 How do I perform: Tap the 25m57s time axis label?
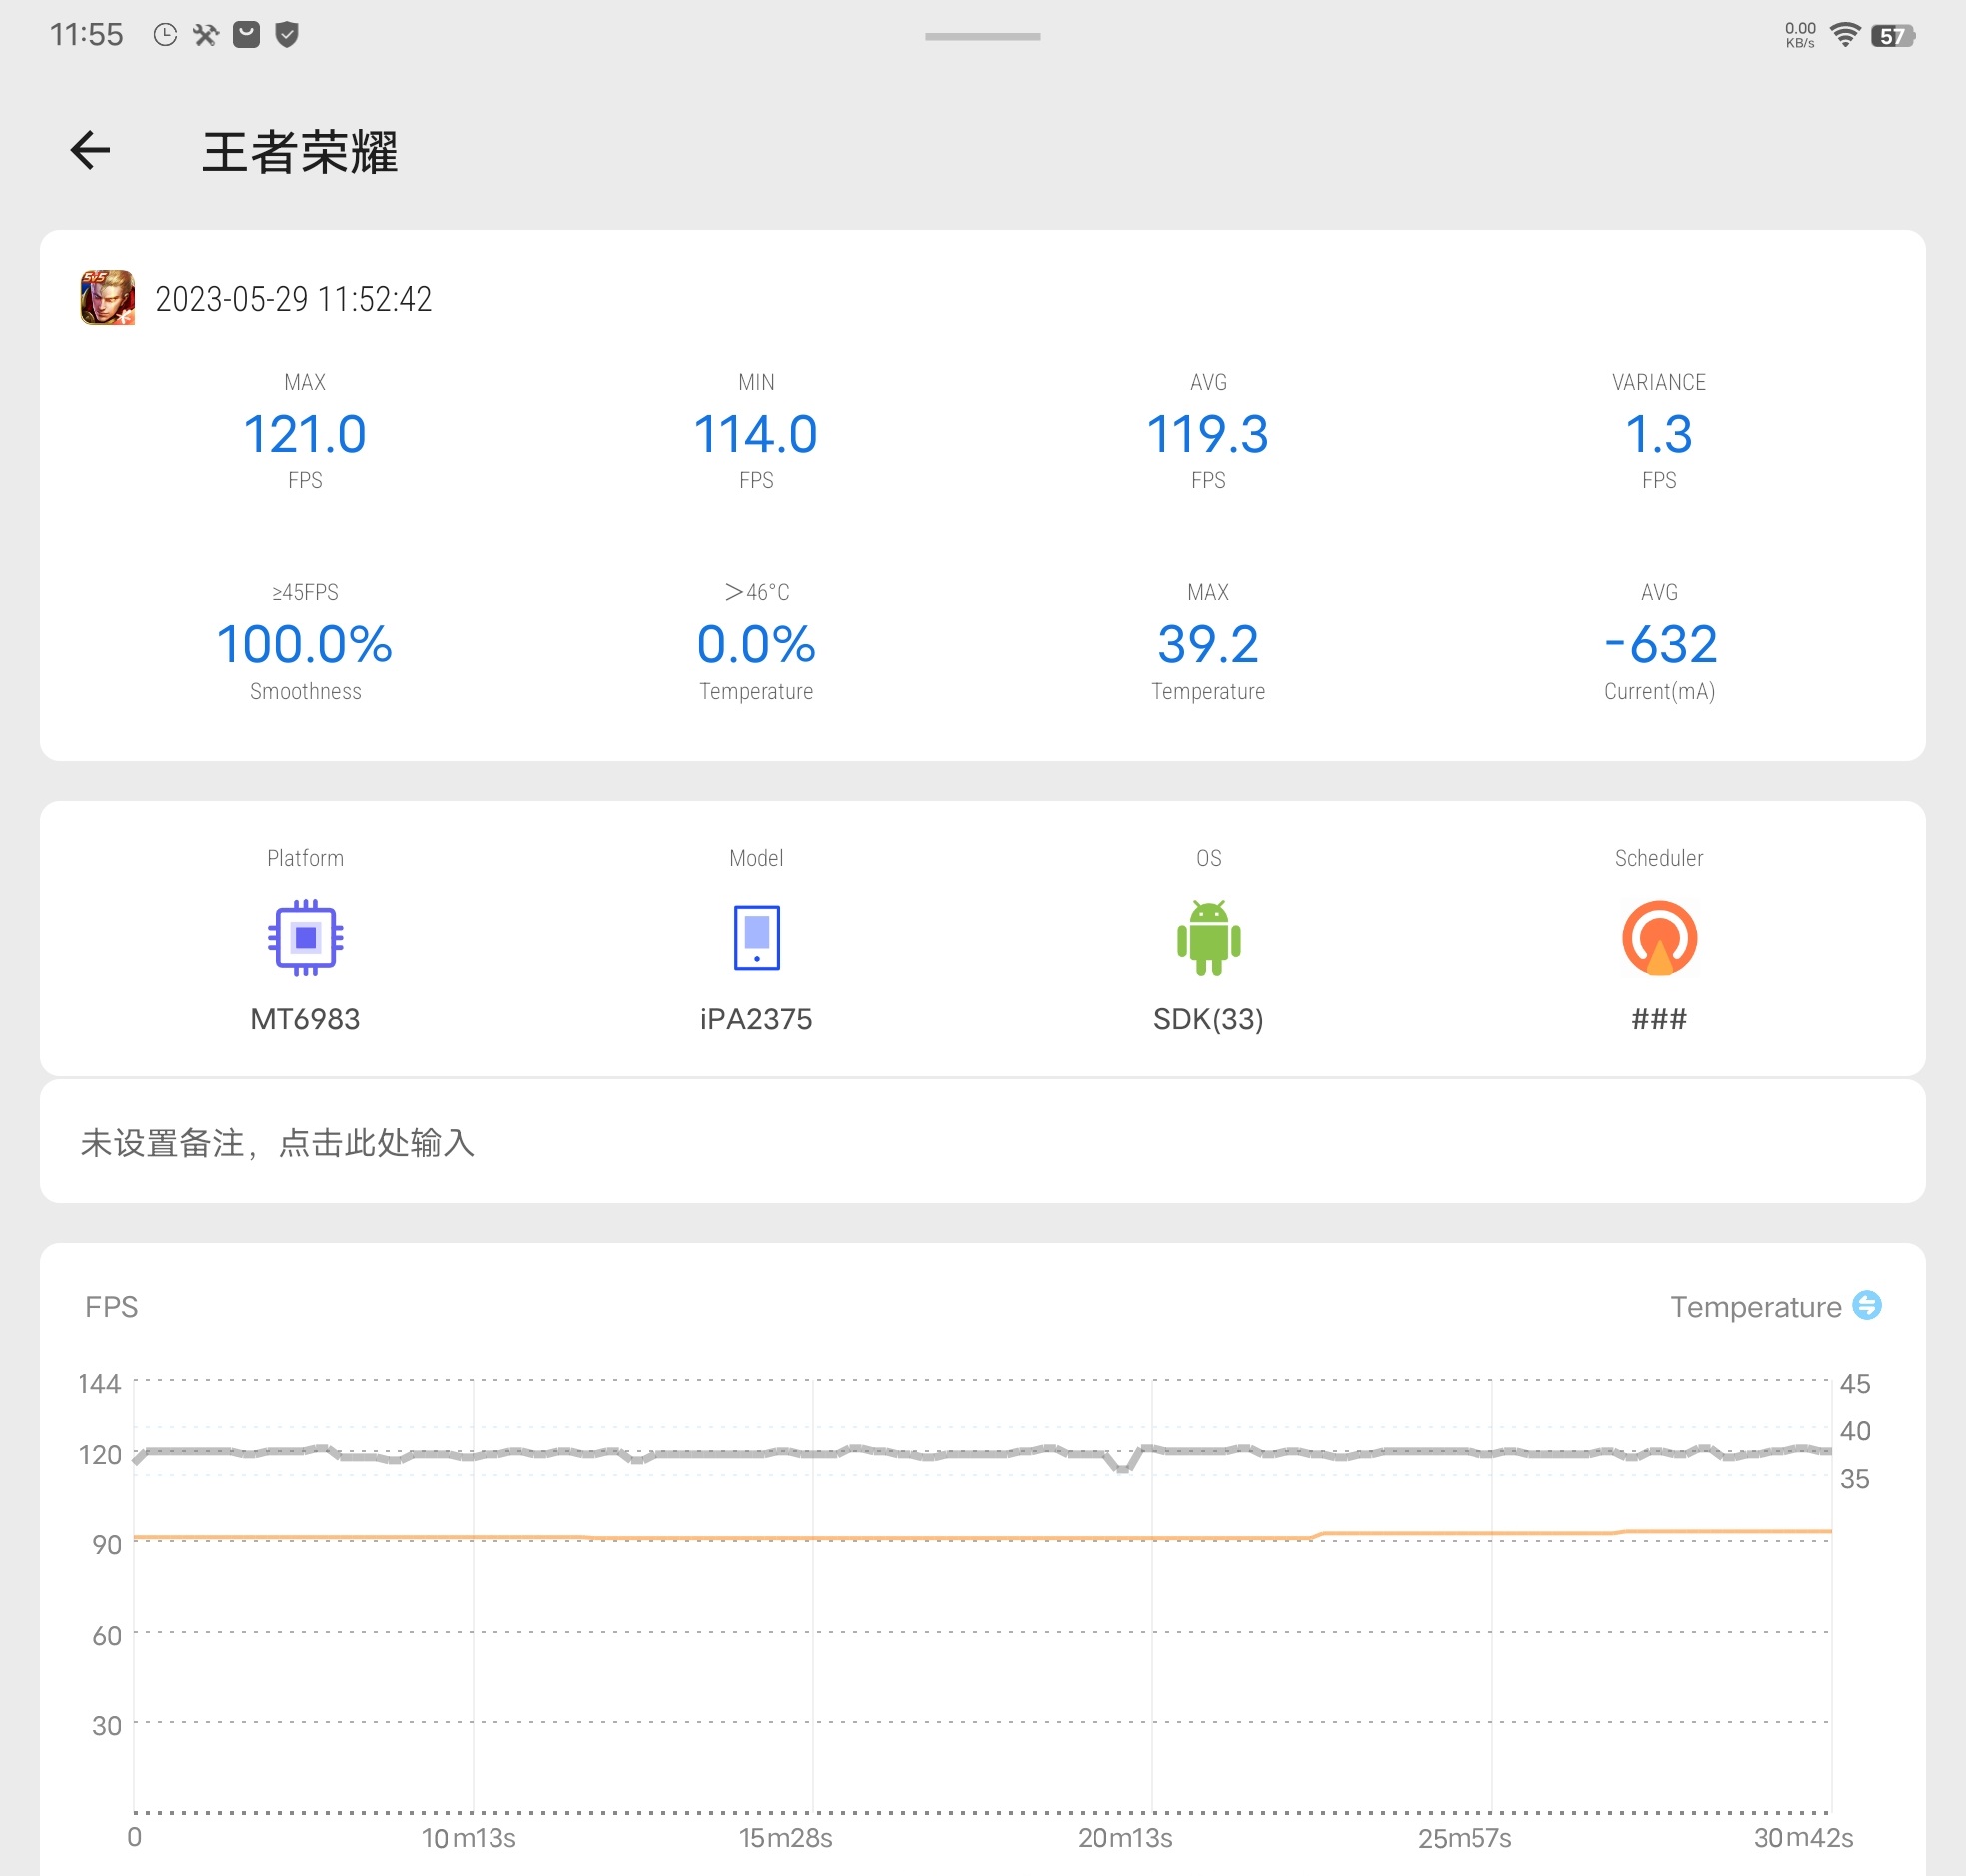pyautogui.click(x=1465, y=1838)
